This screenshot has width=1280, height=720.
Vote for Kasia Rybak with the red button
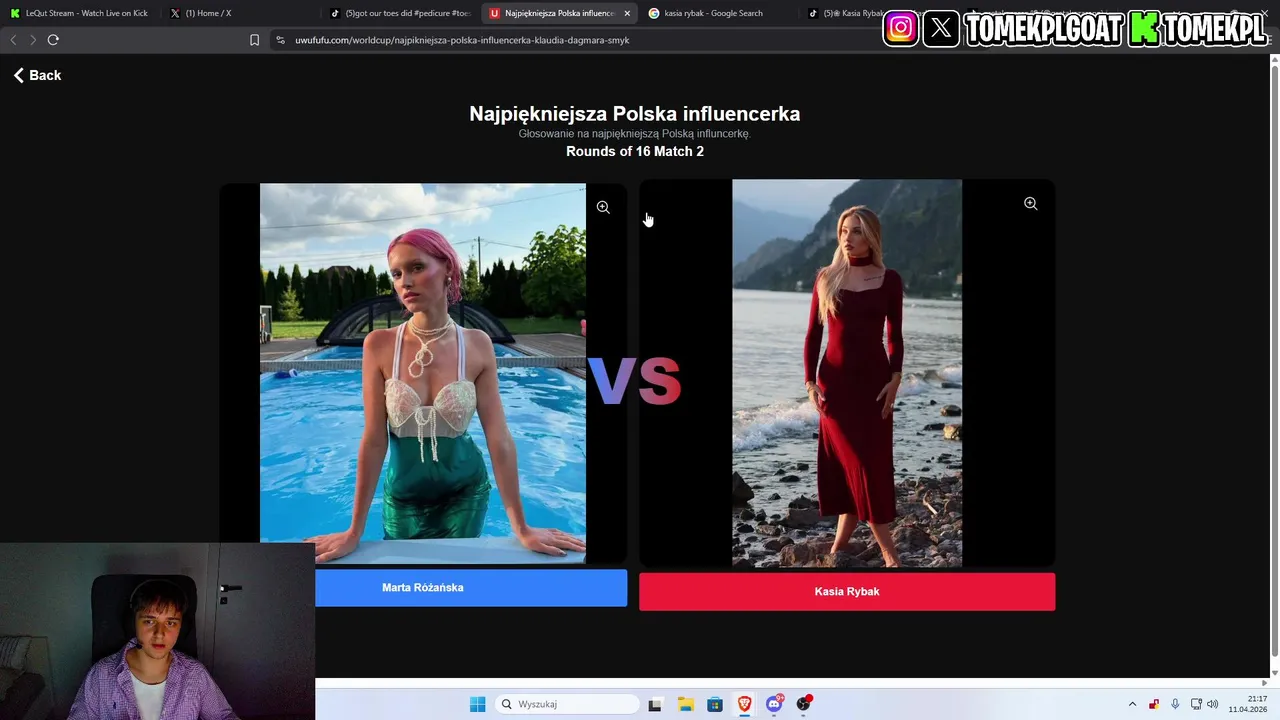(847, 591)
